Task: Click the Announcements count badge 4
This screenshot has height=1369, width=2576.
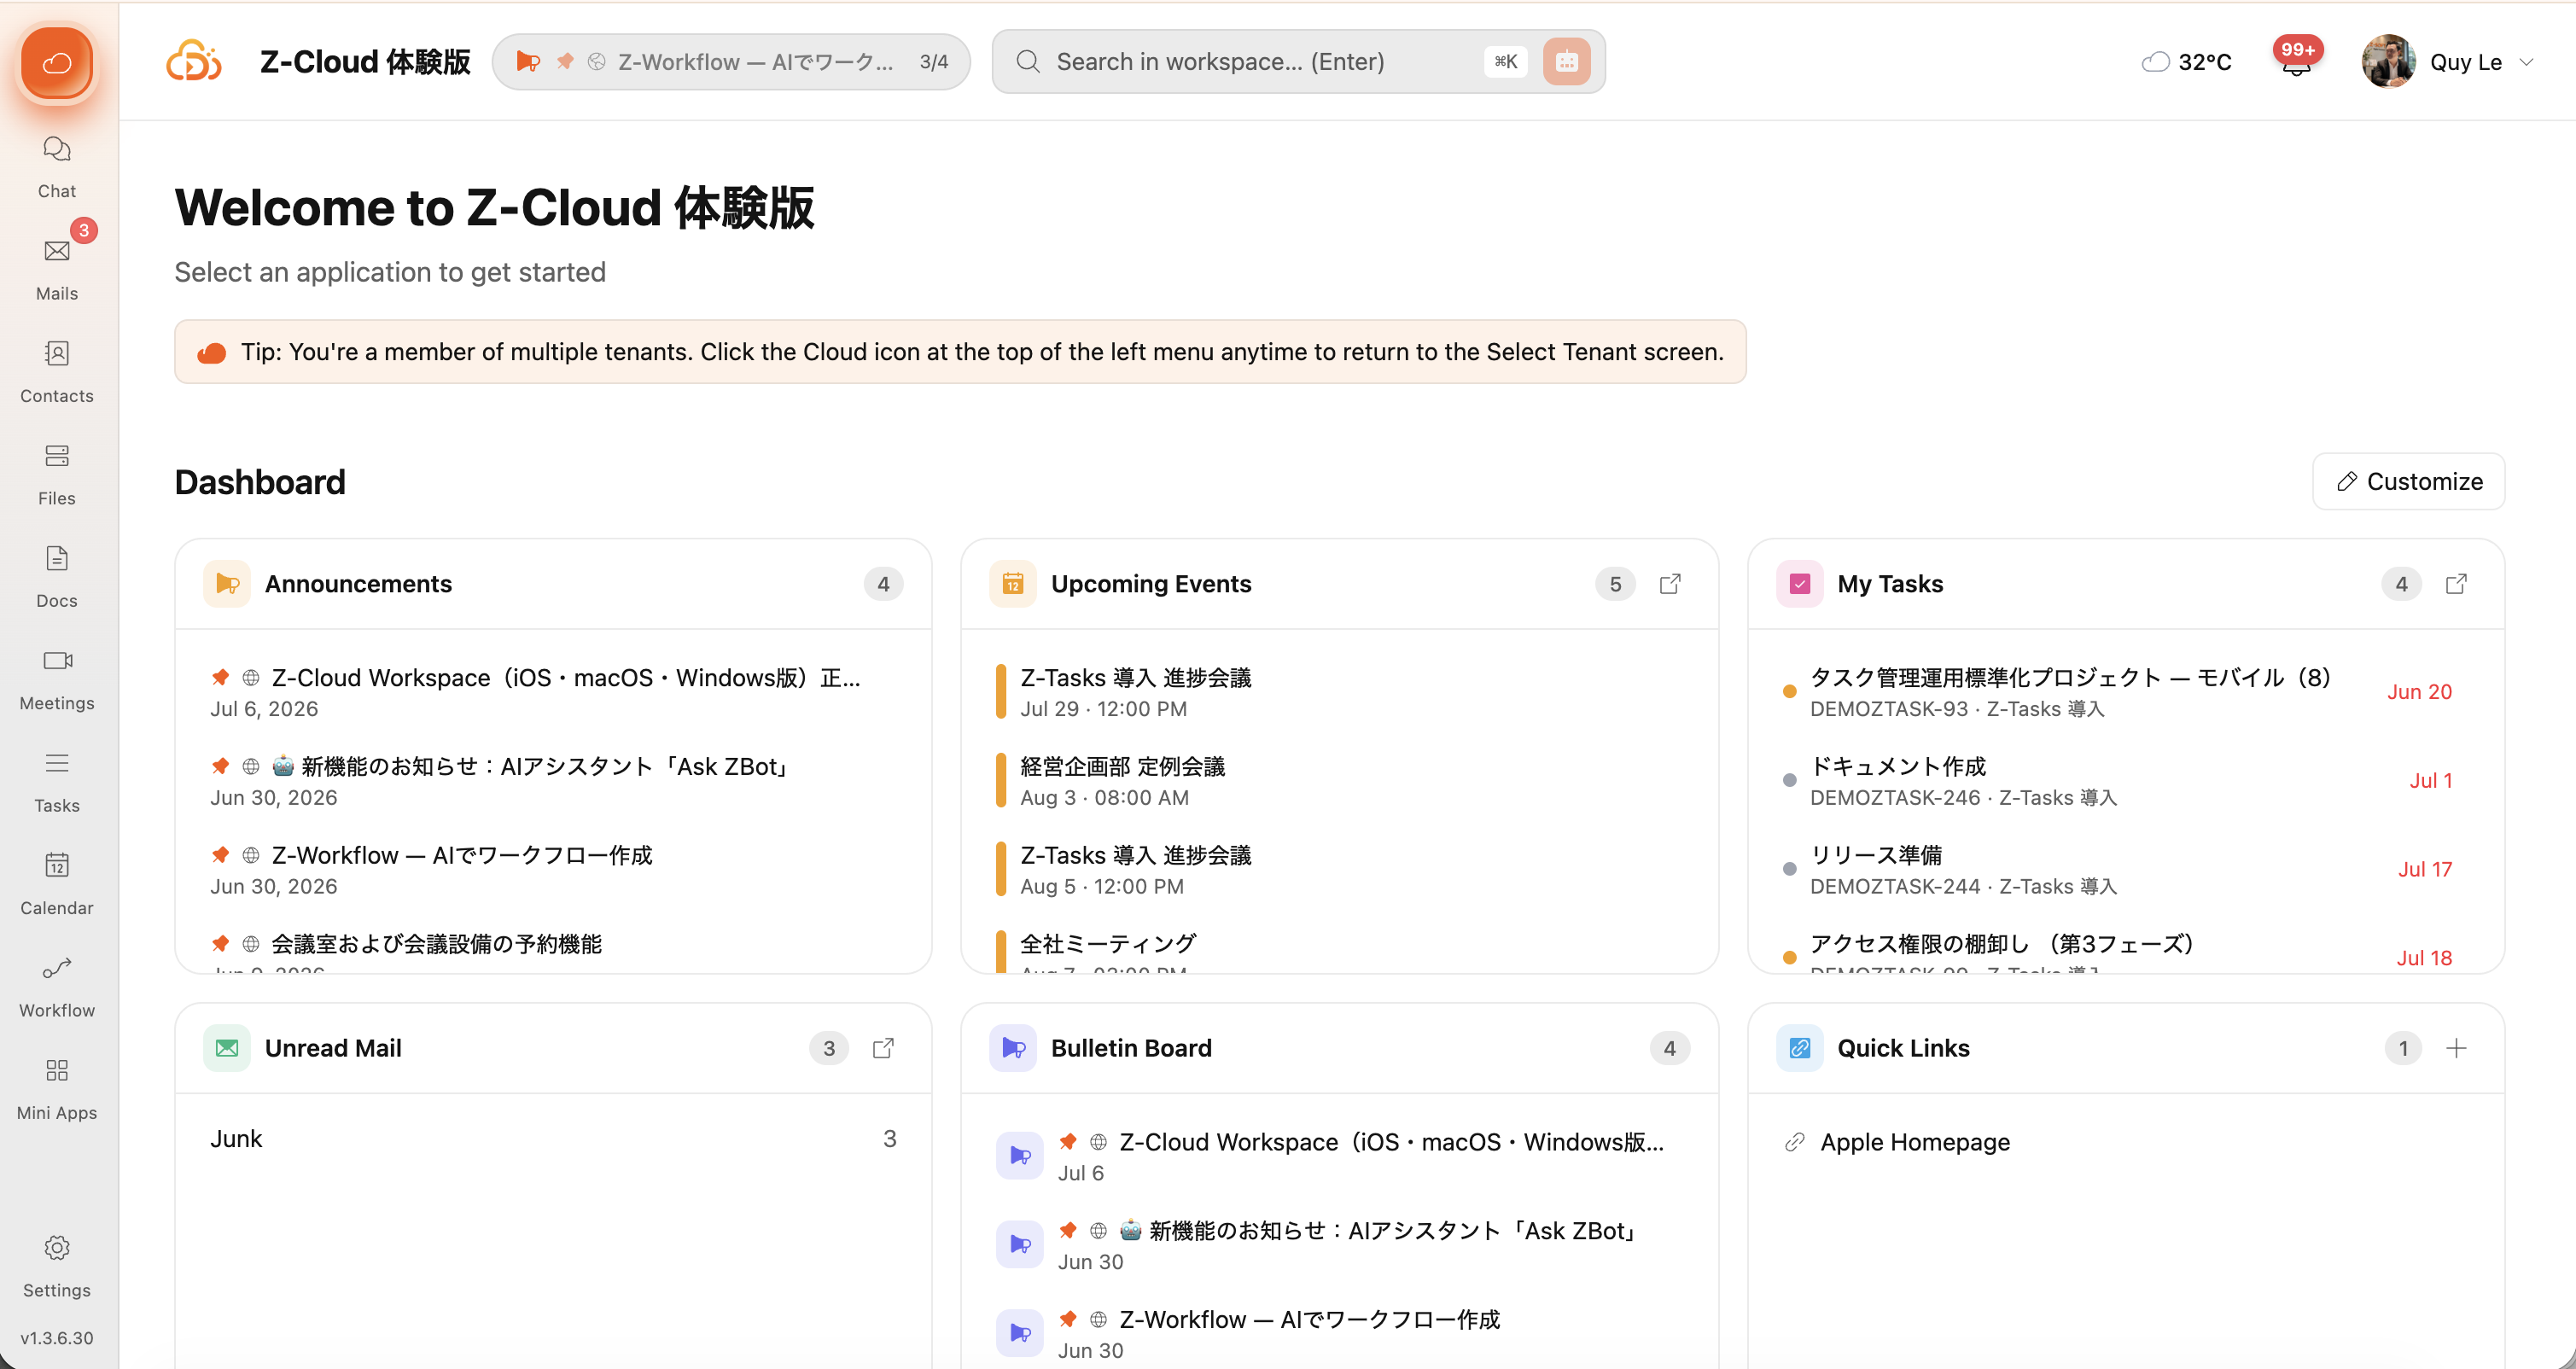Action: [x=883, y=584]
